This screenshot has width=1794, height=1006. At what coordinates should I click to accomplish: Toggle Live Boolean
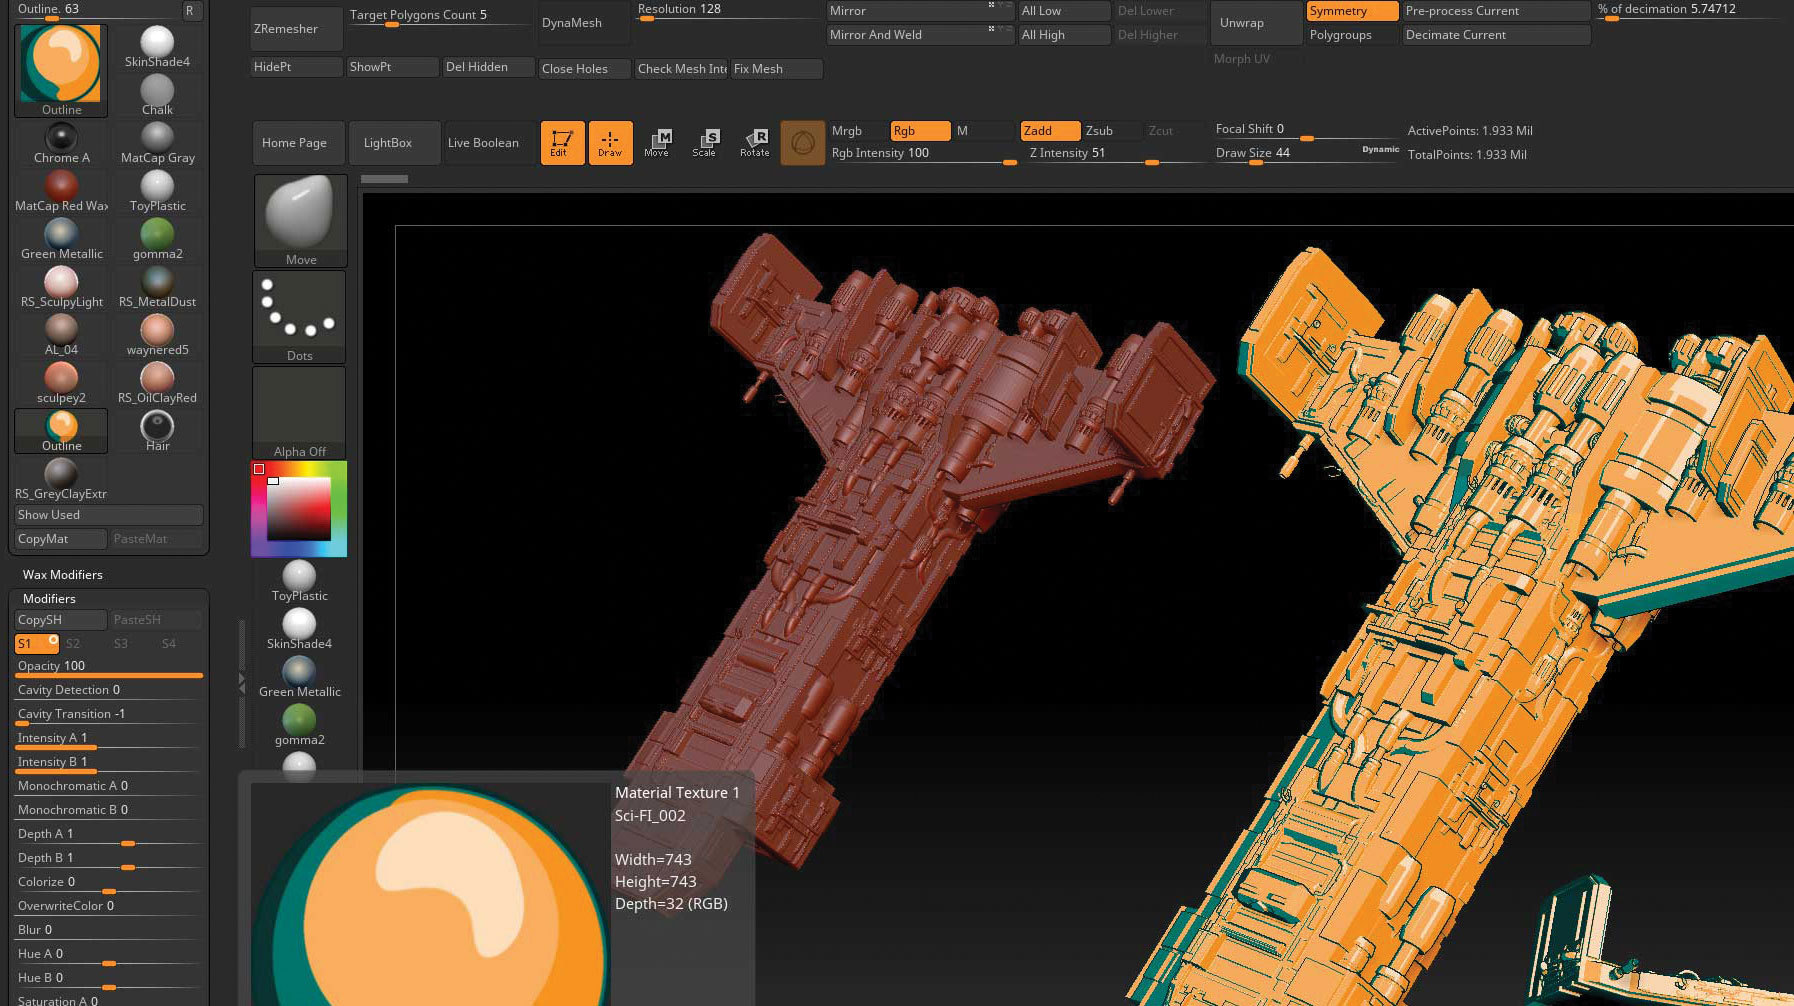point(489,143)
